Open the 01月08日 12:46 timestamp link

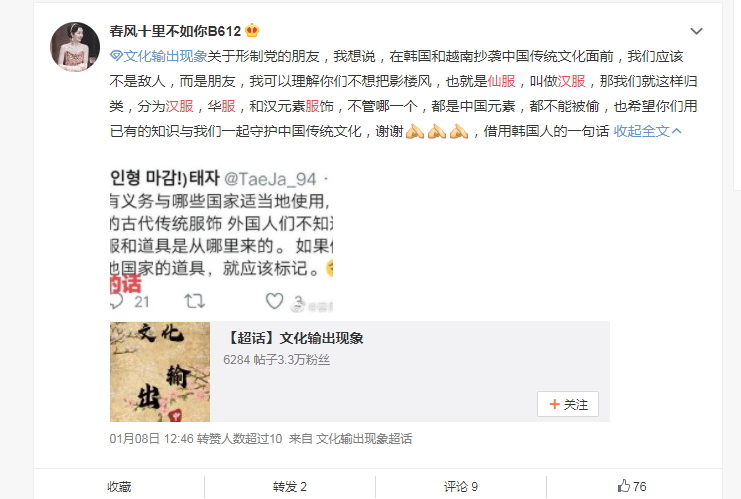tap(152, 439)
